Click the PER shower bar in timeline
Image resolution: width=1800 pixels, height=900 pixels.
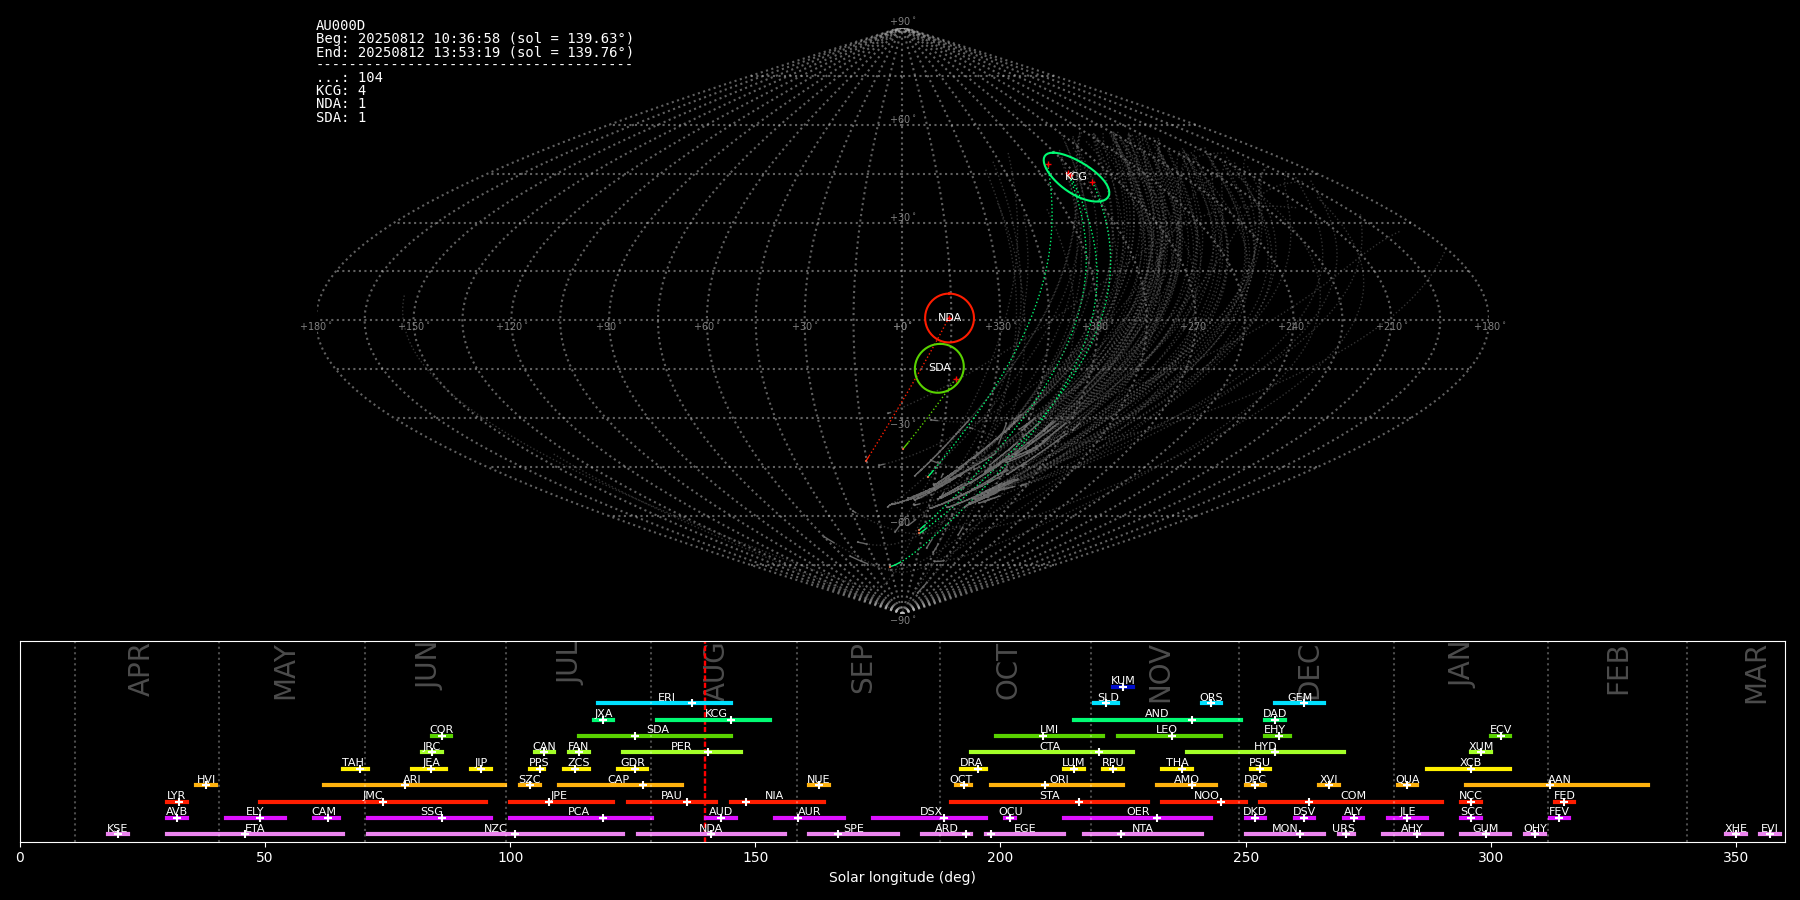(x=681, y=752)
